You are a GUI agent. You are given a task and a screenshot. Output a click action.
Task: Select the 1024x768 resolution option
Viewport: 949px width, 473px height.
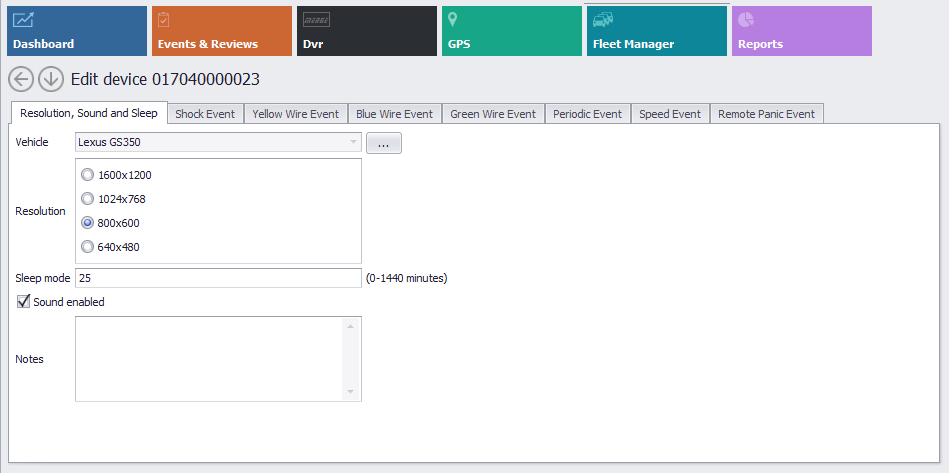pos(88,199)
